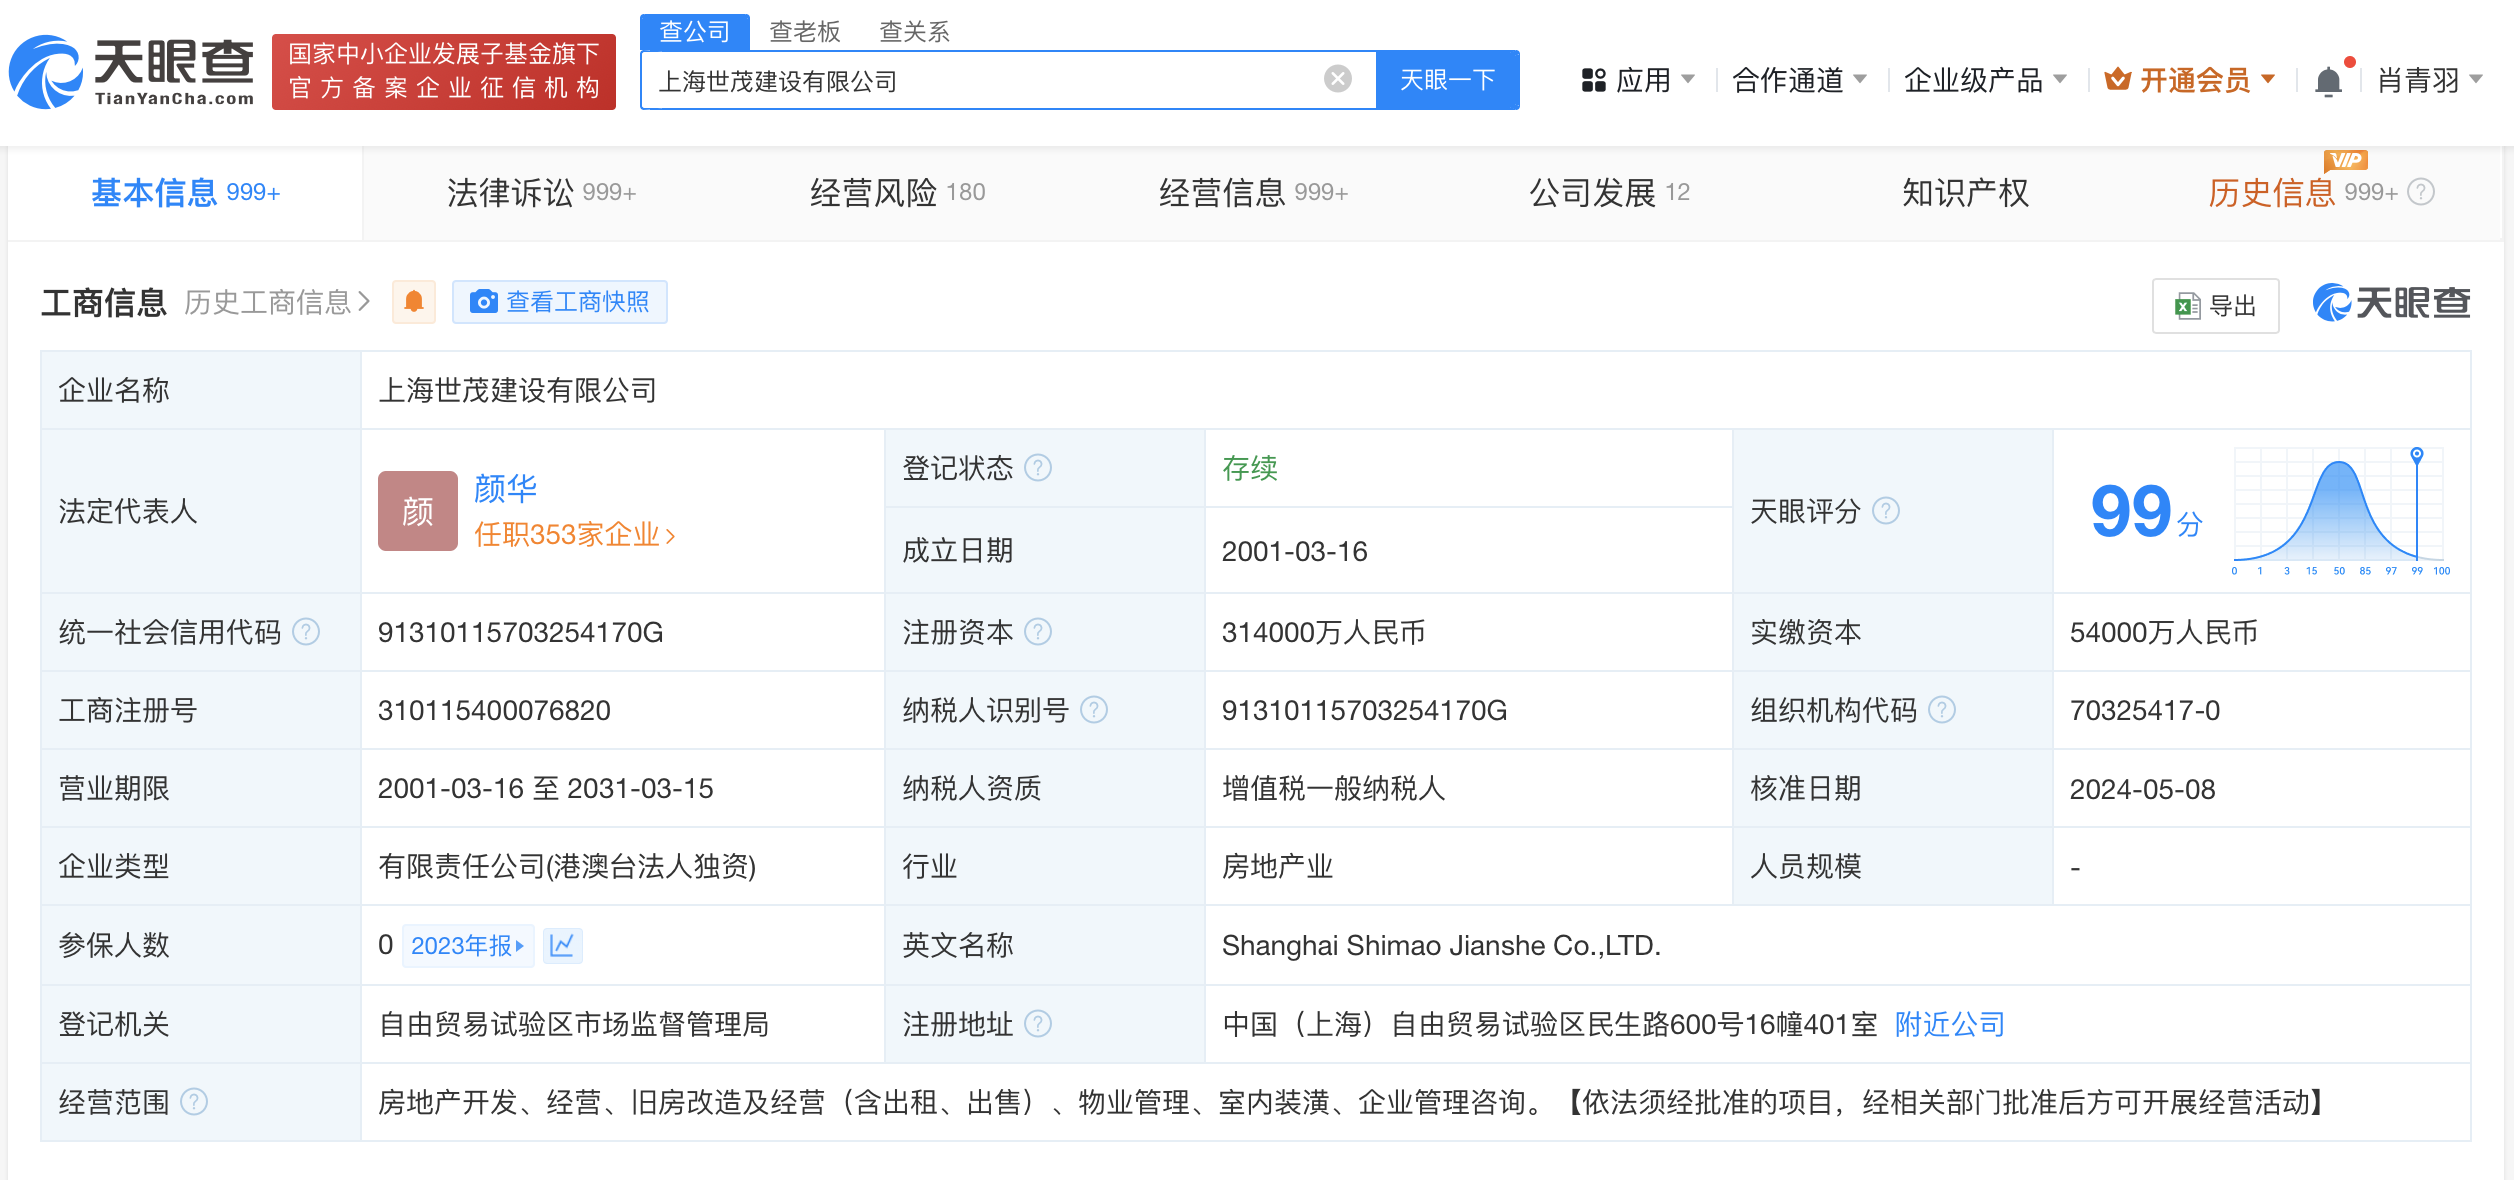Toggle the alert bell beside 工商信息
Viewport: 2514px width, 1180px height.
click(x=413, y=301)
